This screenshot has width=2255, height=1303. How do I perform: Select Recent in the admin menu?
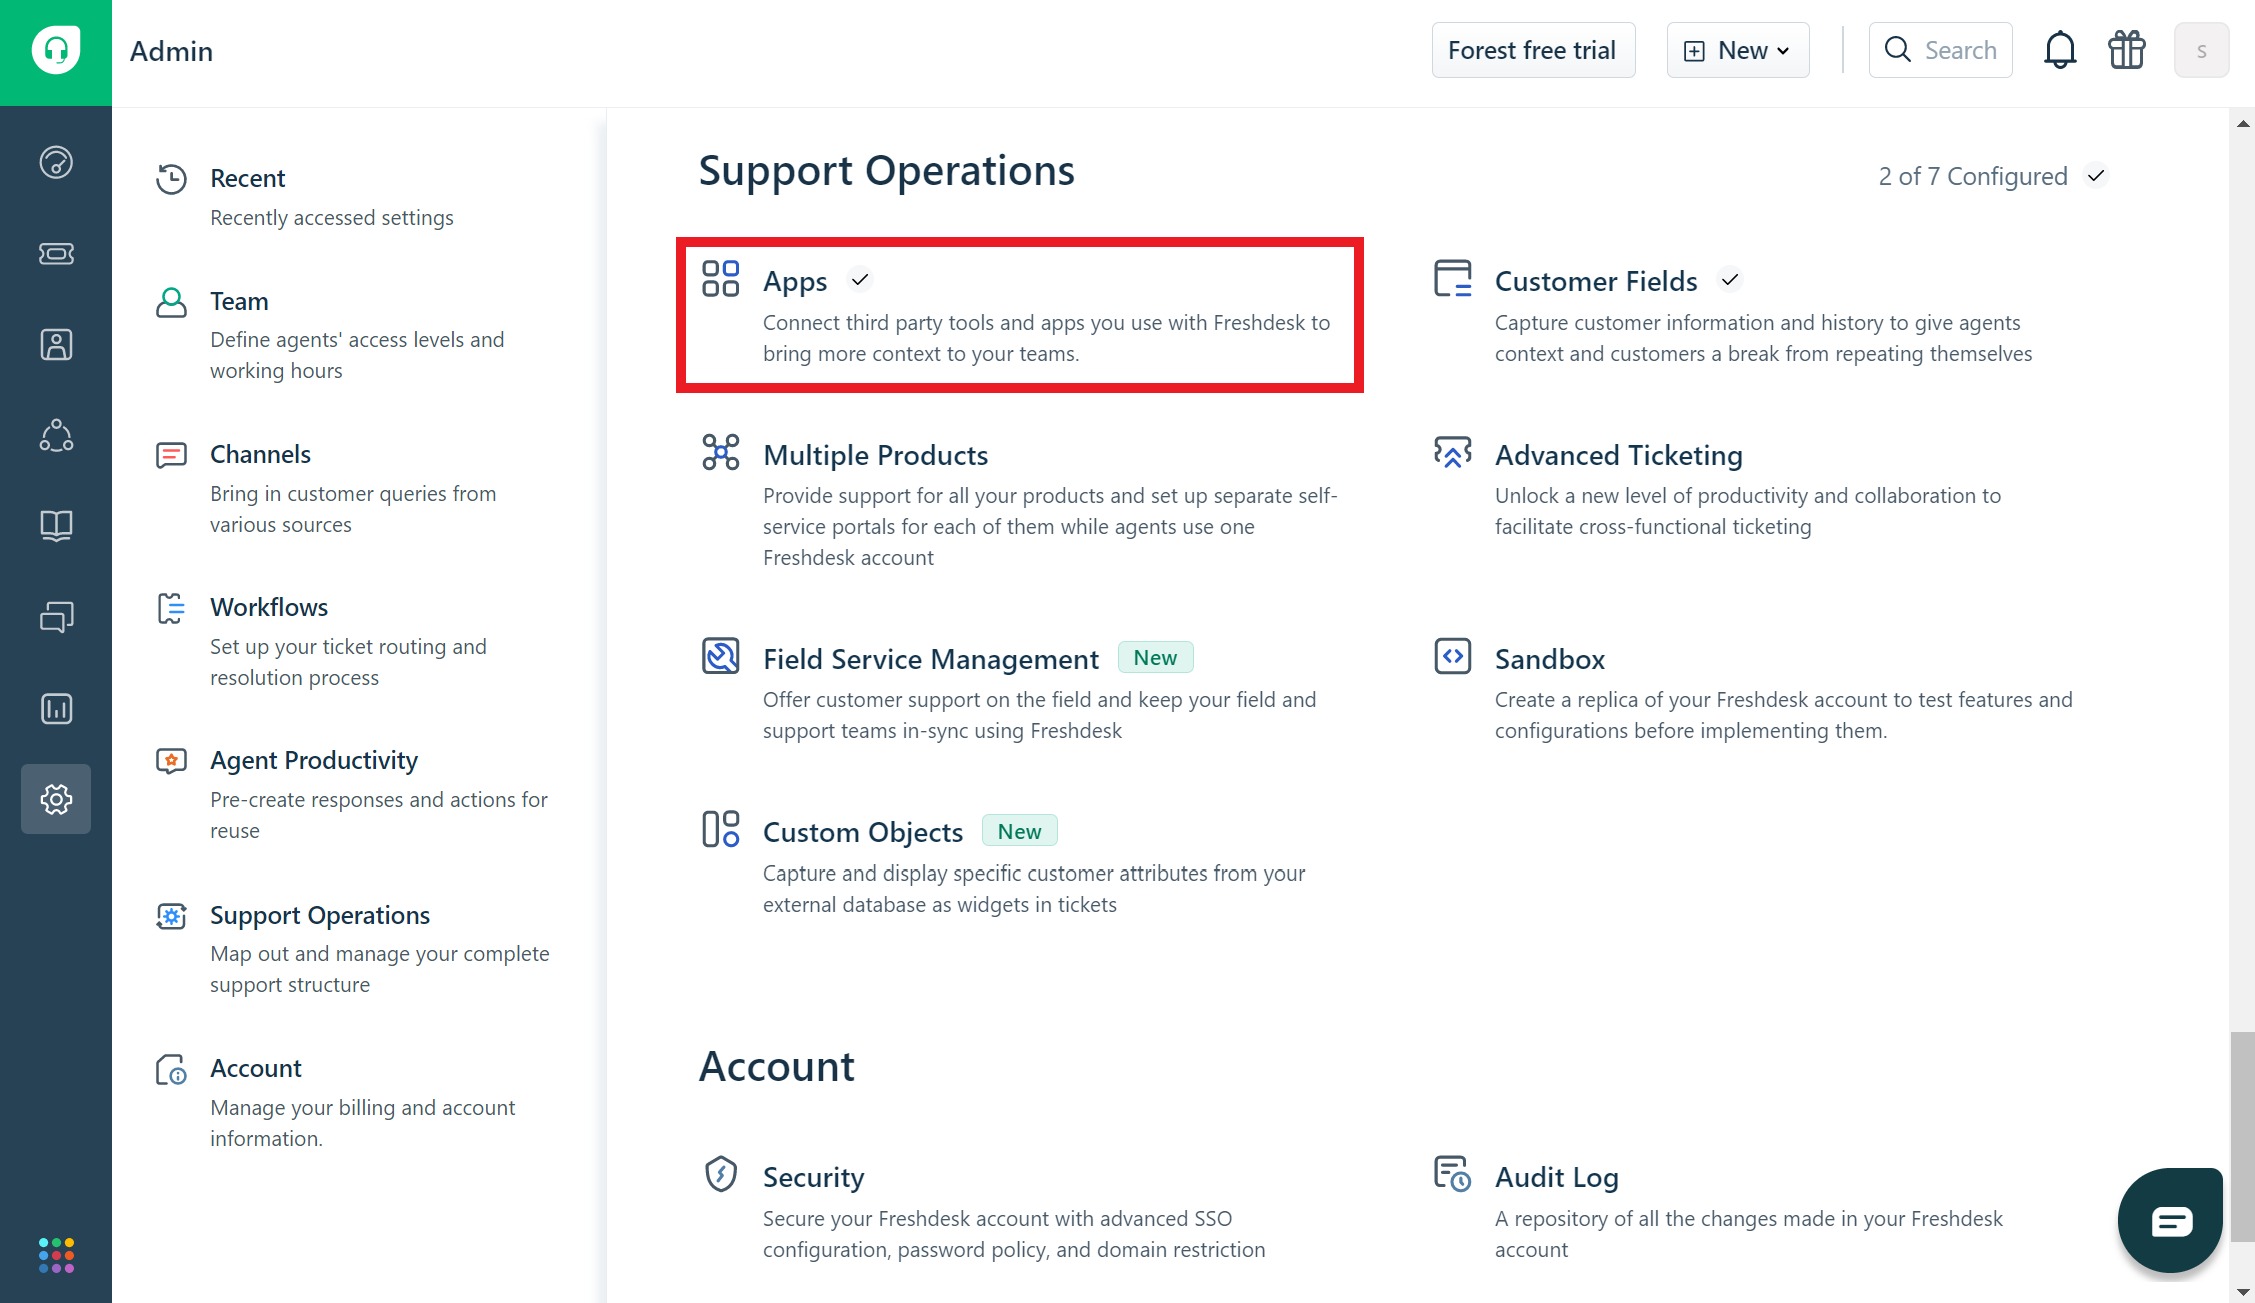[247, 178]
